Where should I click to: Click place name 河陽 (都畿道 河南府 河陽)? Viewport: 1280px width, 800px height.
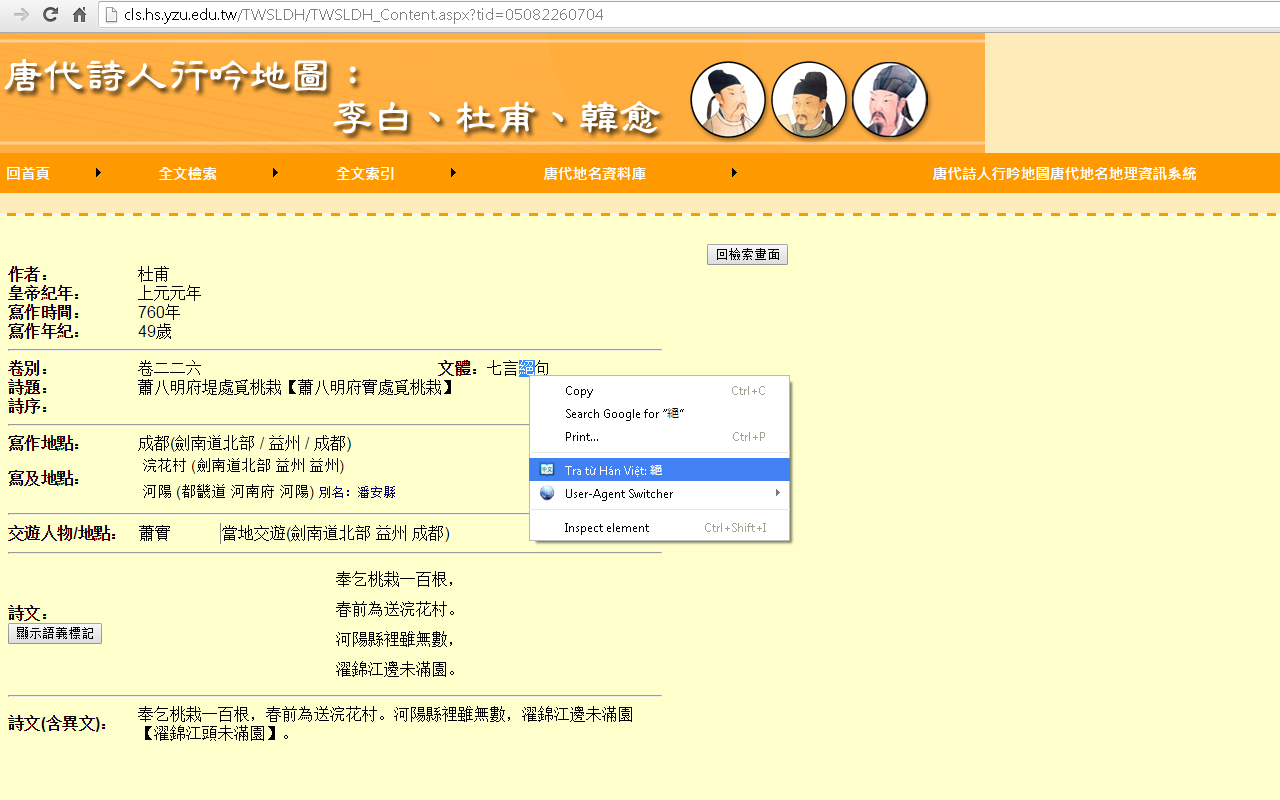click(x=229, y=492)
